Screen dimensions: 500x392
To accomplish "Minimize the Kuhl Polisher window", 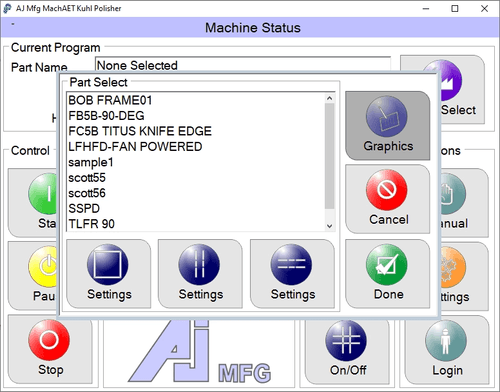I will click(426, 9).
